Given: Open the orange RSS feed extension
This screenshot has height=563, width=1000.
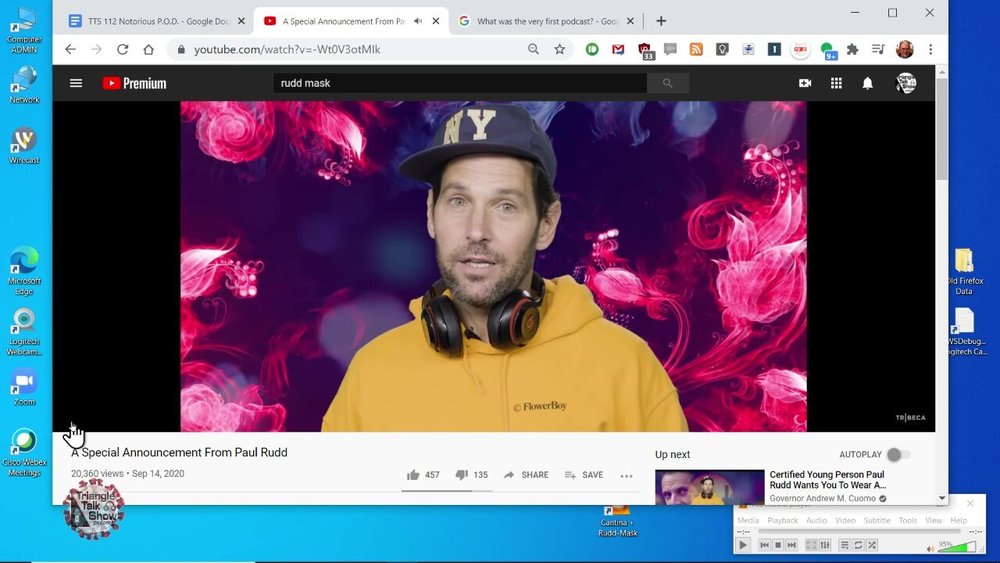Looking at the screenshot, I should 696,49.
